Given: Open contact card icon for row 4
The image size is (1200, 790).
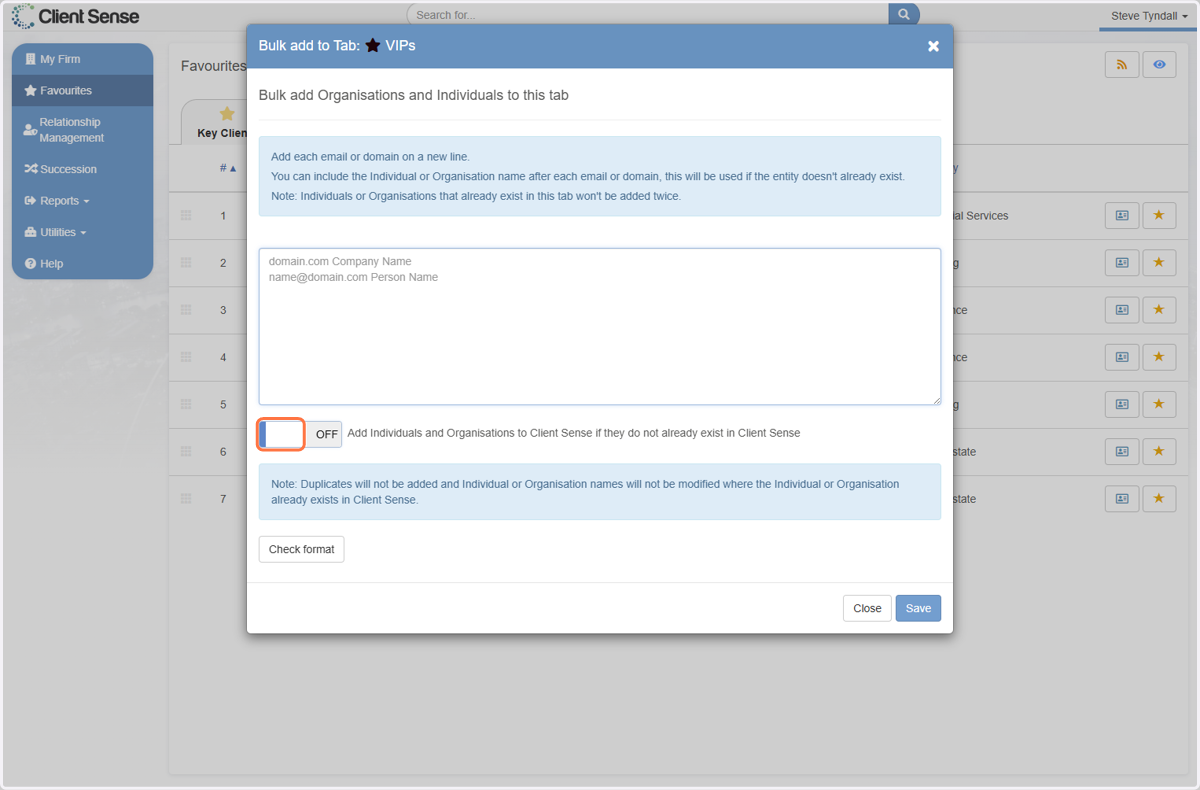Looking at the screenshot, I should 1122,357.
